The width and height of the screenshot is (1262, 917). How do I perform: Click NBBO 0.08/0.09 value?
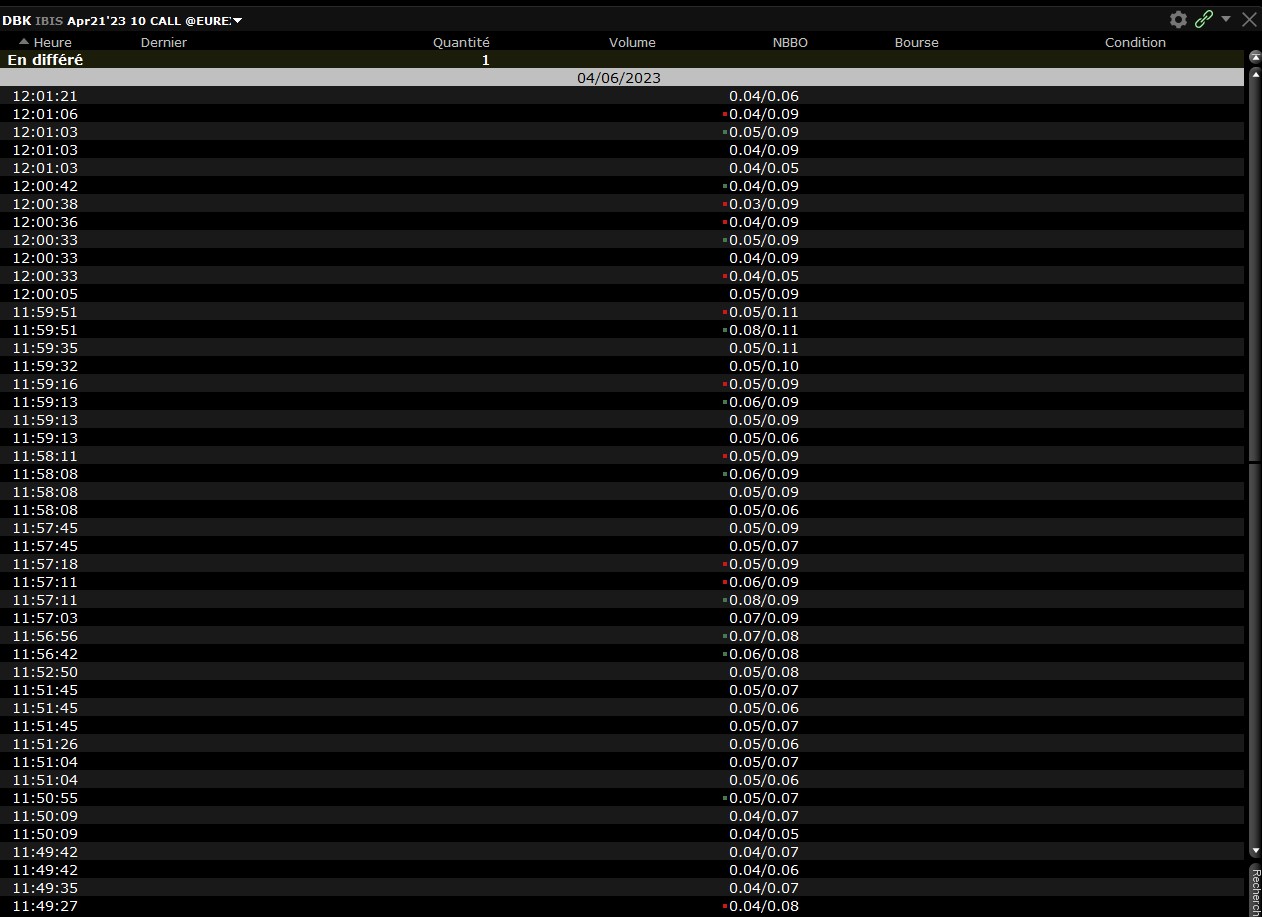coord(764,600)
